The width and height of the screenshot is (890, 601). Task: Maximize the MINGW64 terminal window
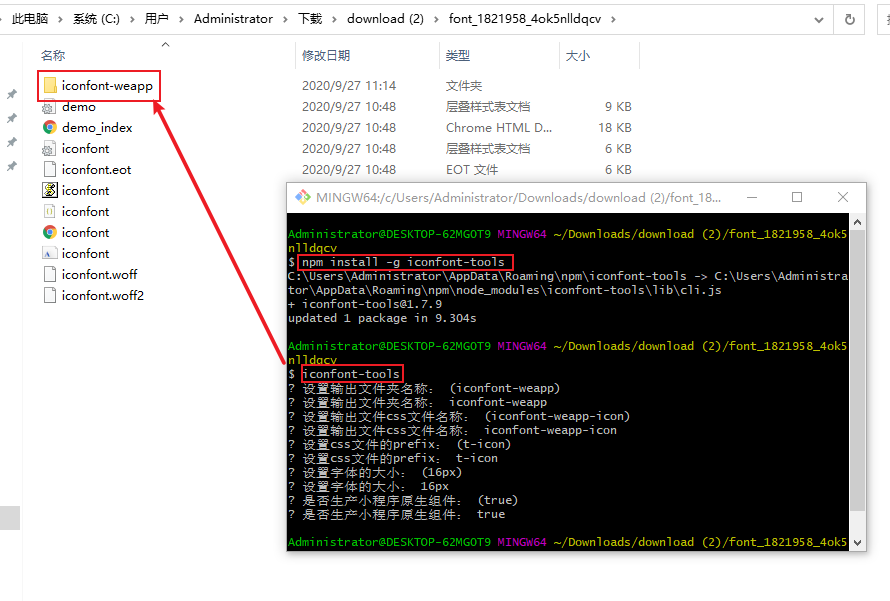click(797, 197)
